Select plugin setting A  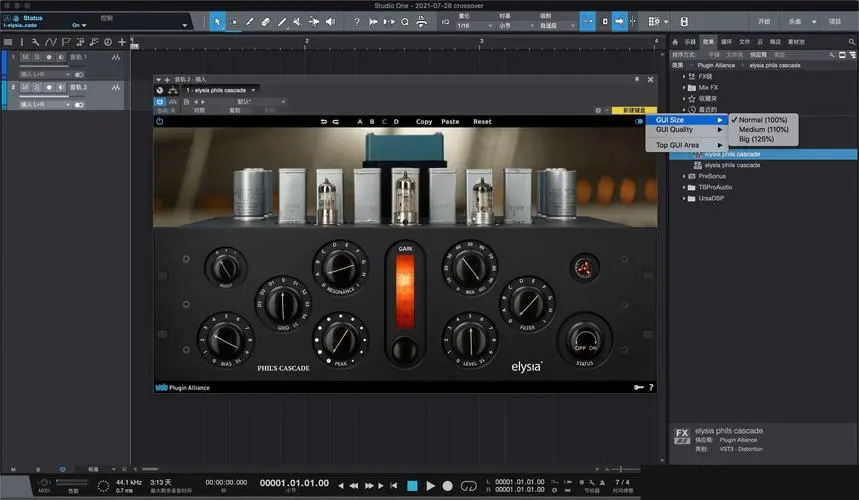click(360, 122)
